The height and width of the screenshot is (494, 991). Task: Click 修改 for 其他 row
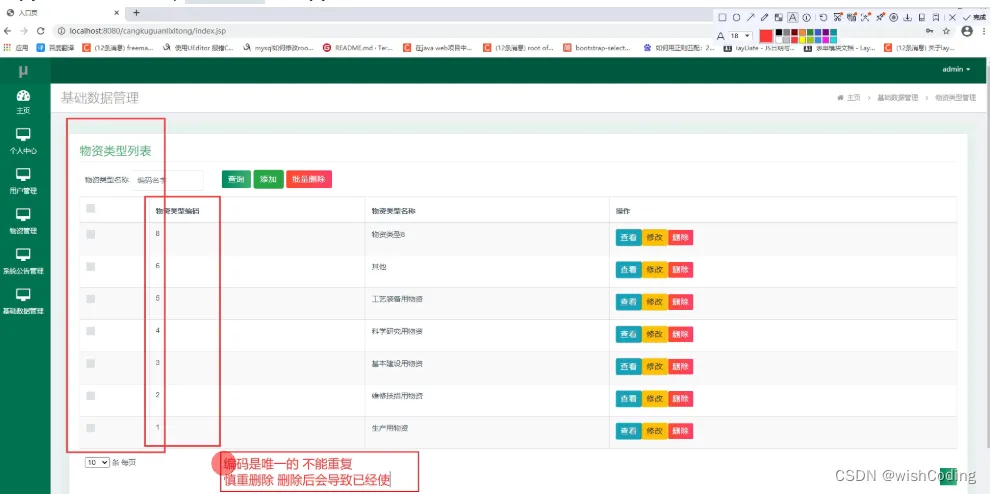(654, 270)
